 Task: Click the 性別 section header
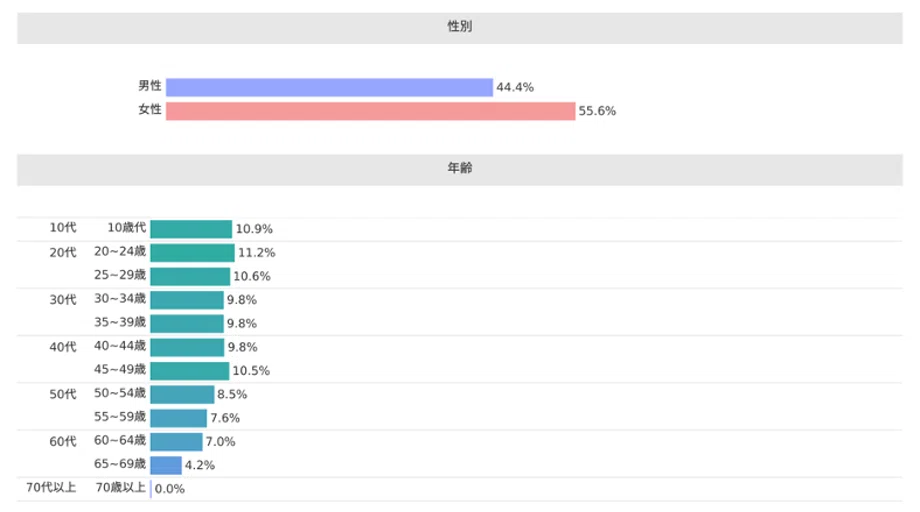tap(459, 28)
